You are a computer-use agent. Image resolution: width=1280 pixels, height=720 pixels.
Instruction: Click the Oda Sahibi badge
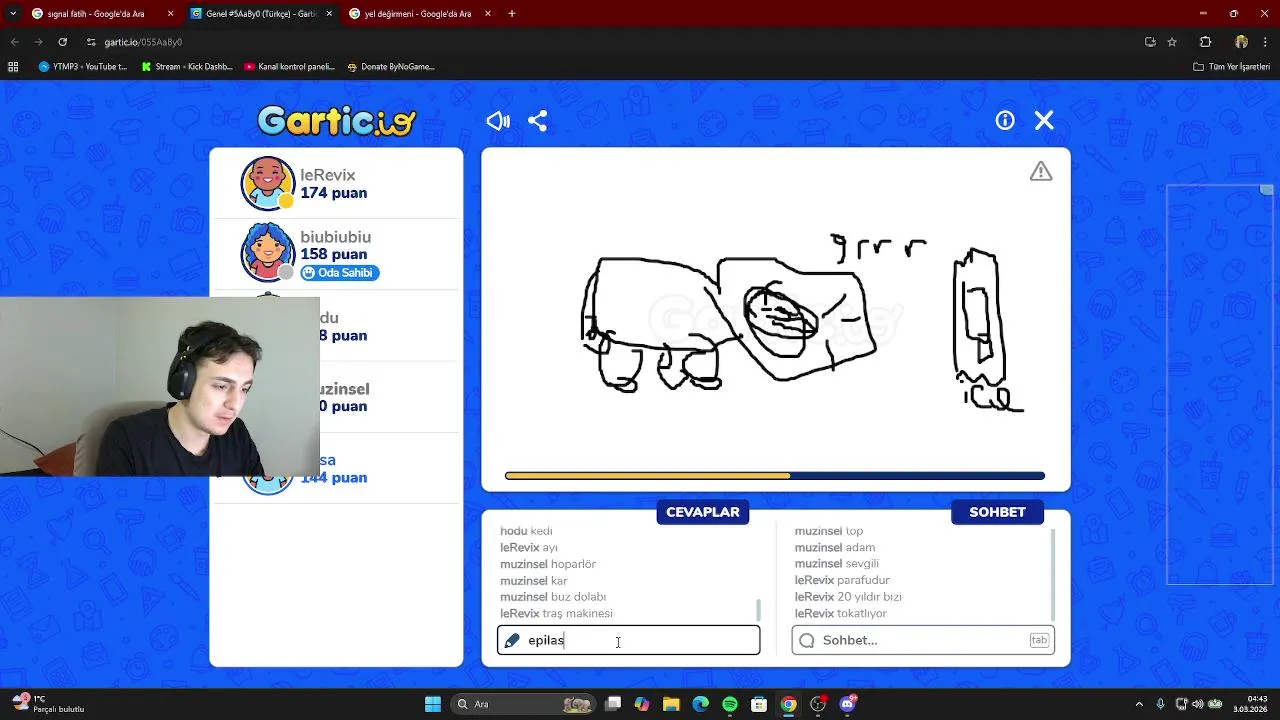(x=340, y=273)
